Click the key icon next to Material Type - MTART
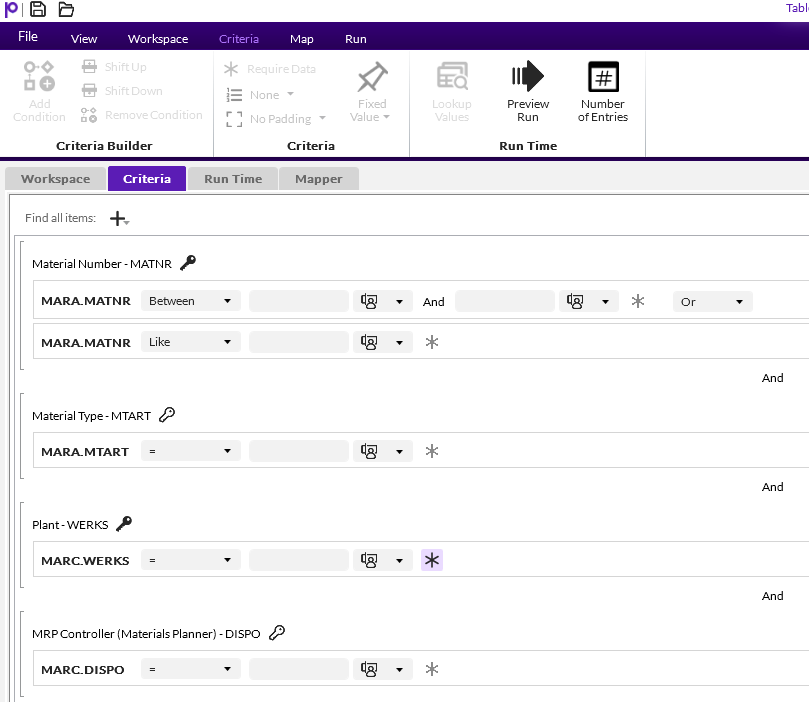 167,415
